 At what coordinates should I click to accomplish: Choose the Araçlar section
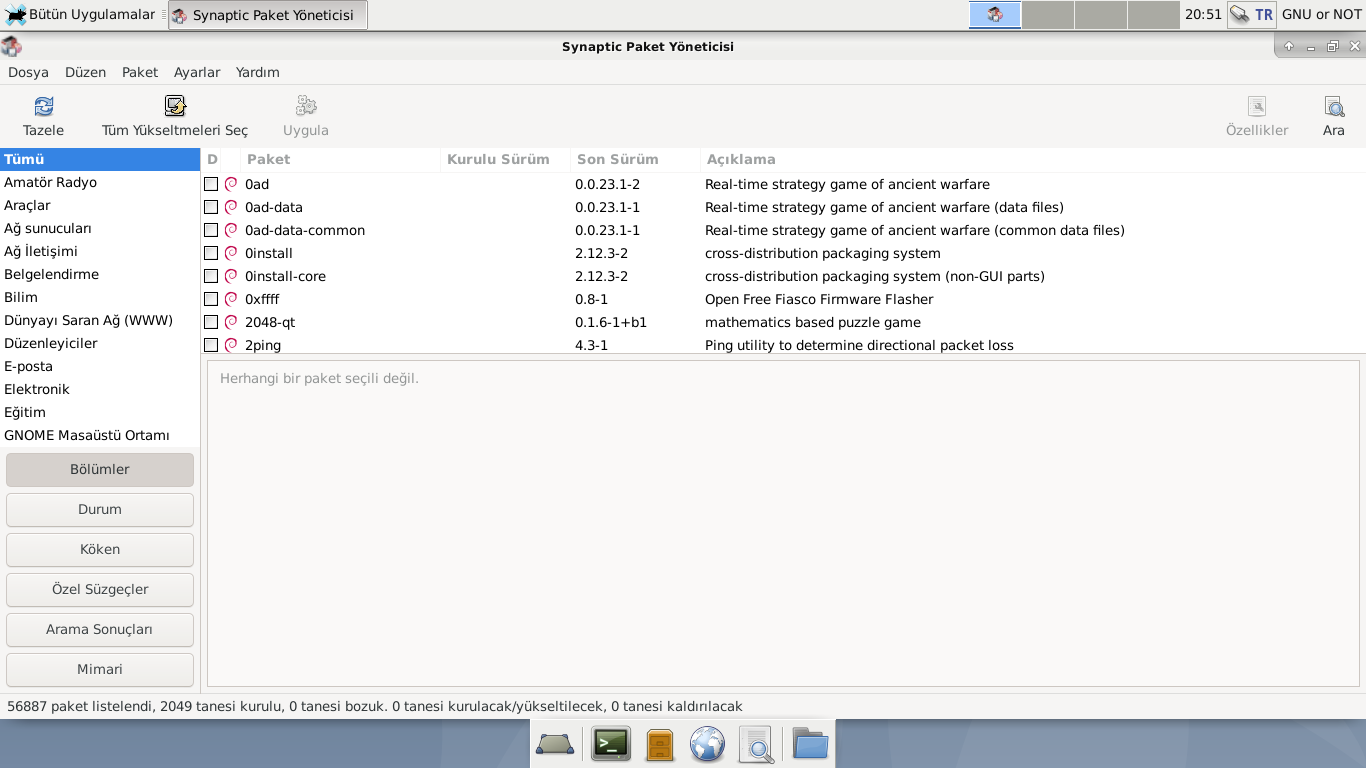(x=100, y=205)
